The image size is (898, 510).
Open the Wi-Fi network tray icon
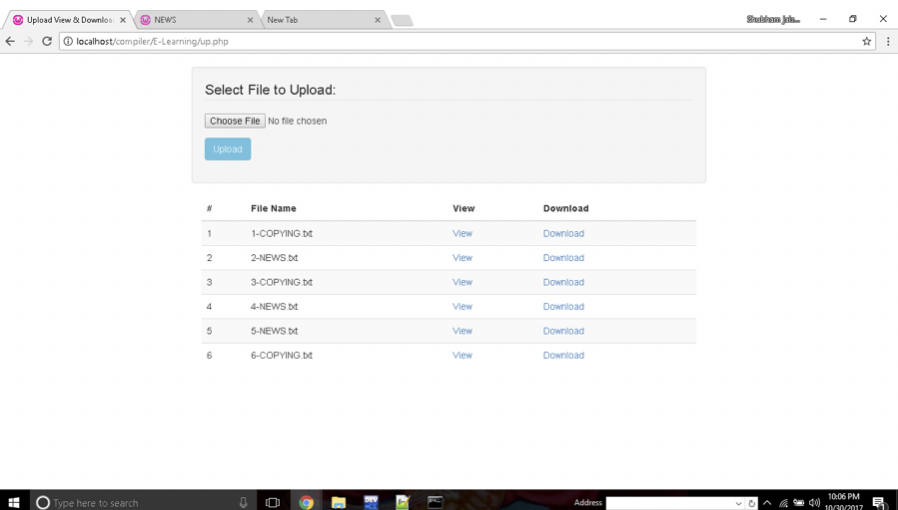click(783, 503)
